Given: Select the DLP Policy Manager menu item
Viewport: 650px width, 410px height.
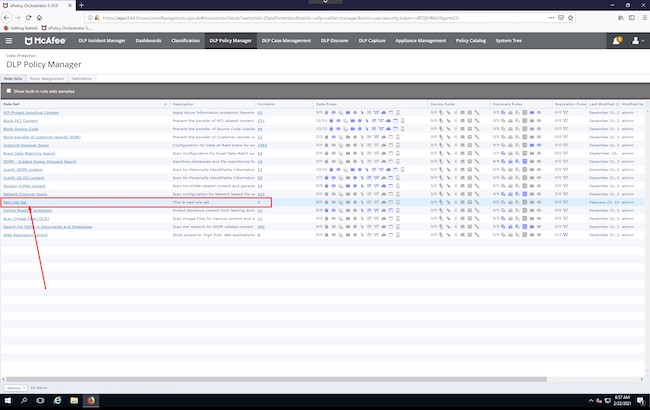Looking at the screenshot, I should [230, 41].
